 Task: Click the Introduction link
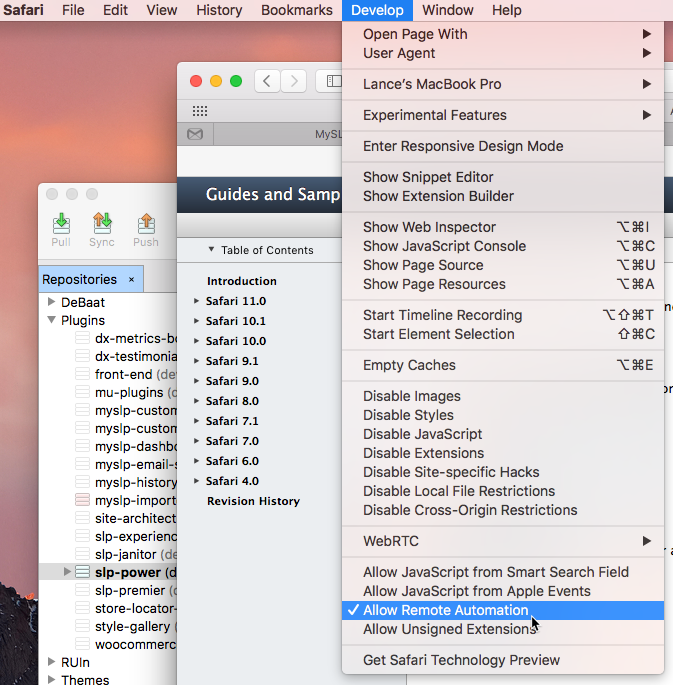[x=242, y=281]
